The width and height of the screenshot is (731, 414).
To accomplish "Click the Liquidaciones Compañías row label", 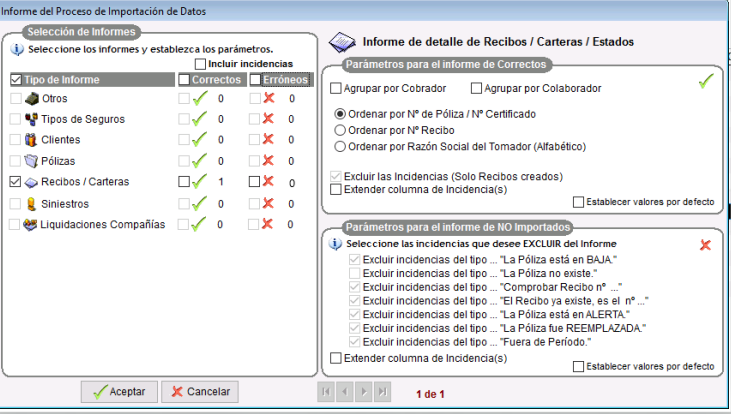I will click(103, 225).
